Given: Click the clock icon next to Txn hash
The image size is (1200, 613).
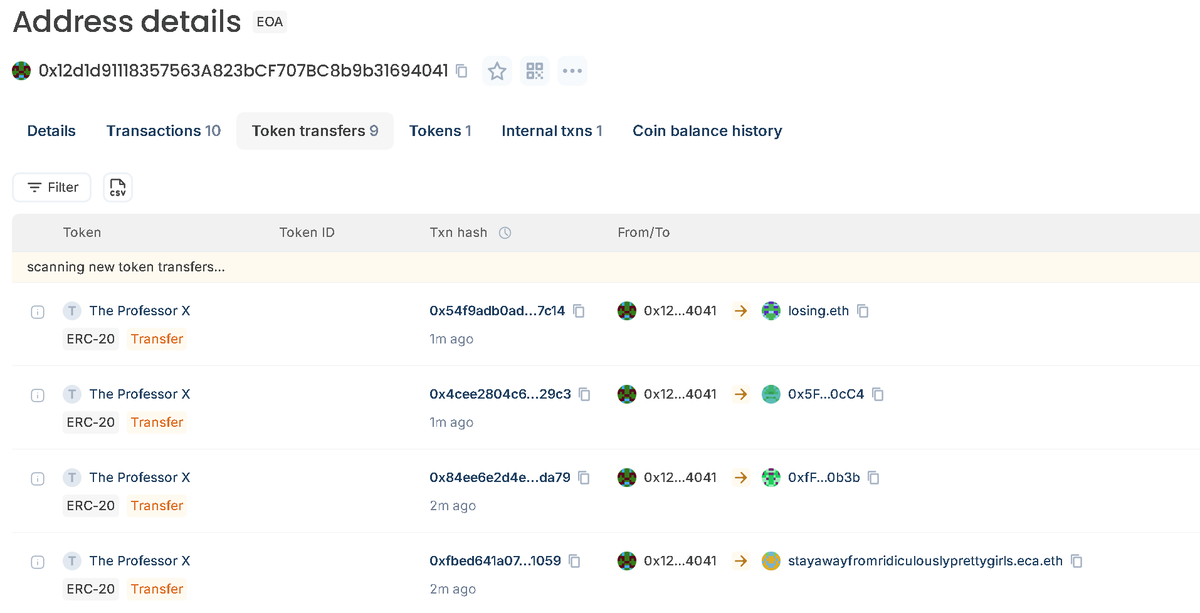Looking at the screenshot, I should click(505, 233).
